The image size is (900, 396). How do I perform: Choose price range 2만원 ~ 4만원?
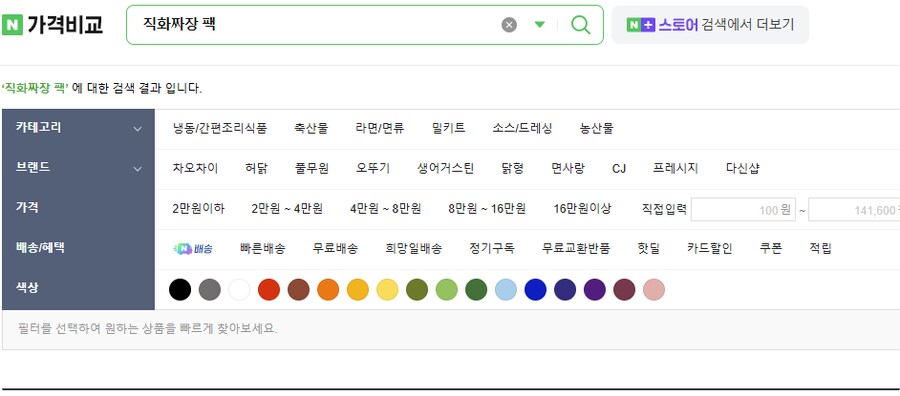coord(287,209)
